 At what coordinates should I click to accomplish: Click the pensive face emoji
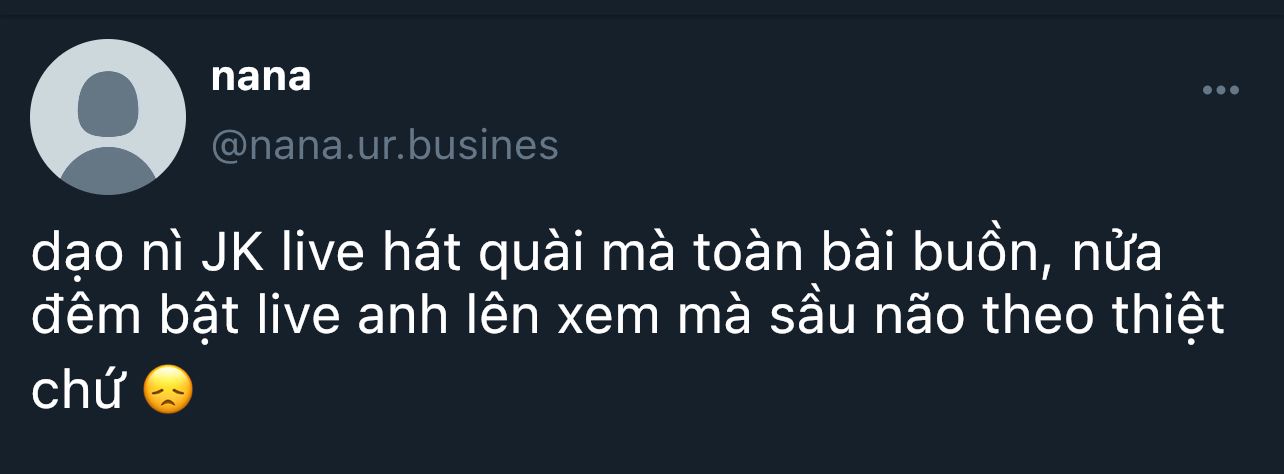click(x=167, y=391)
